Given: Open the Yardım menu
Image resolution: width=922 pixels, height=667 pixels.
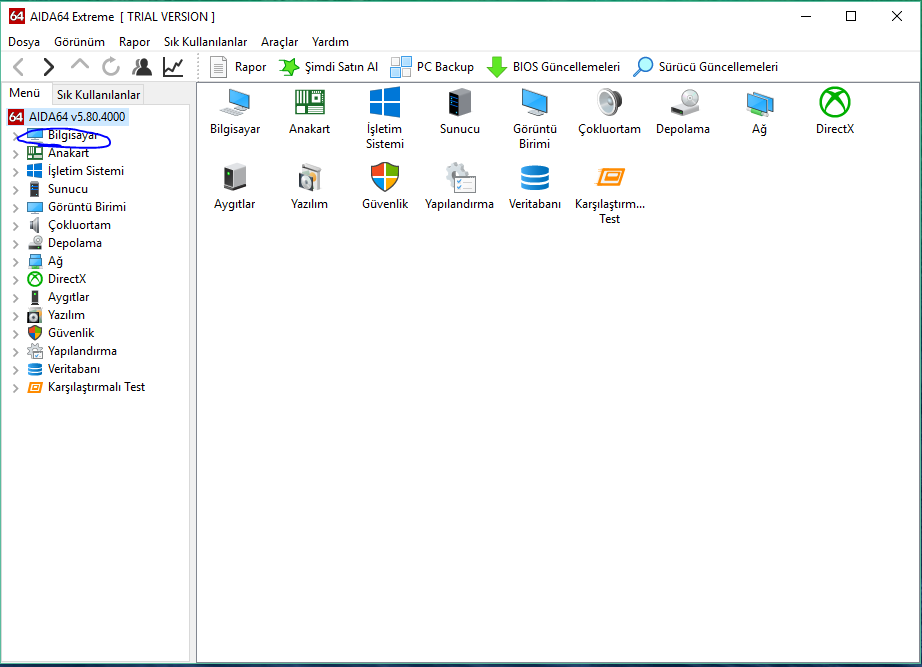Looking at the screenshot, I should tap(330, 42).
